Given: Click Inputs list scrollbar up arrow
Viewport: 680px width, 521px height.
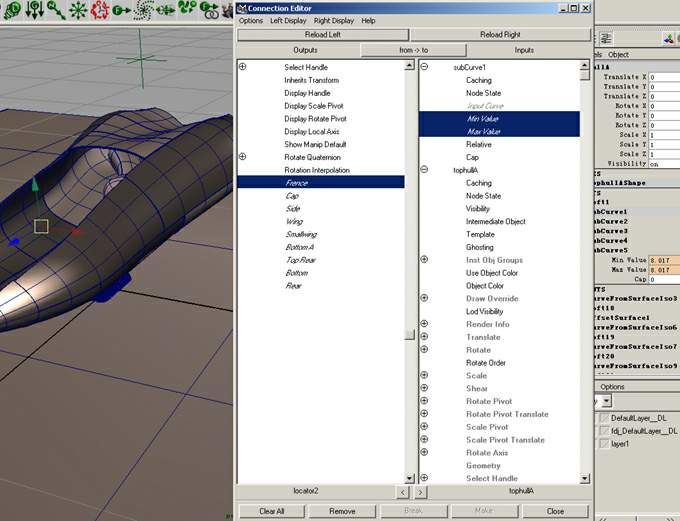Looking at the screenshot, I should coord(585,66).
